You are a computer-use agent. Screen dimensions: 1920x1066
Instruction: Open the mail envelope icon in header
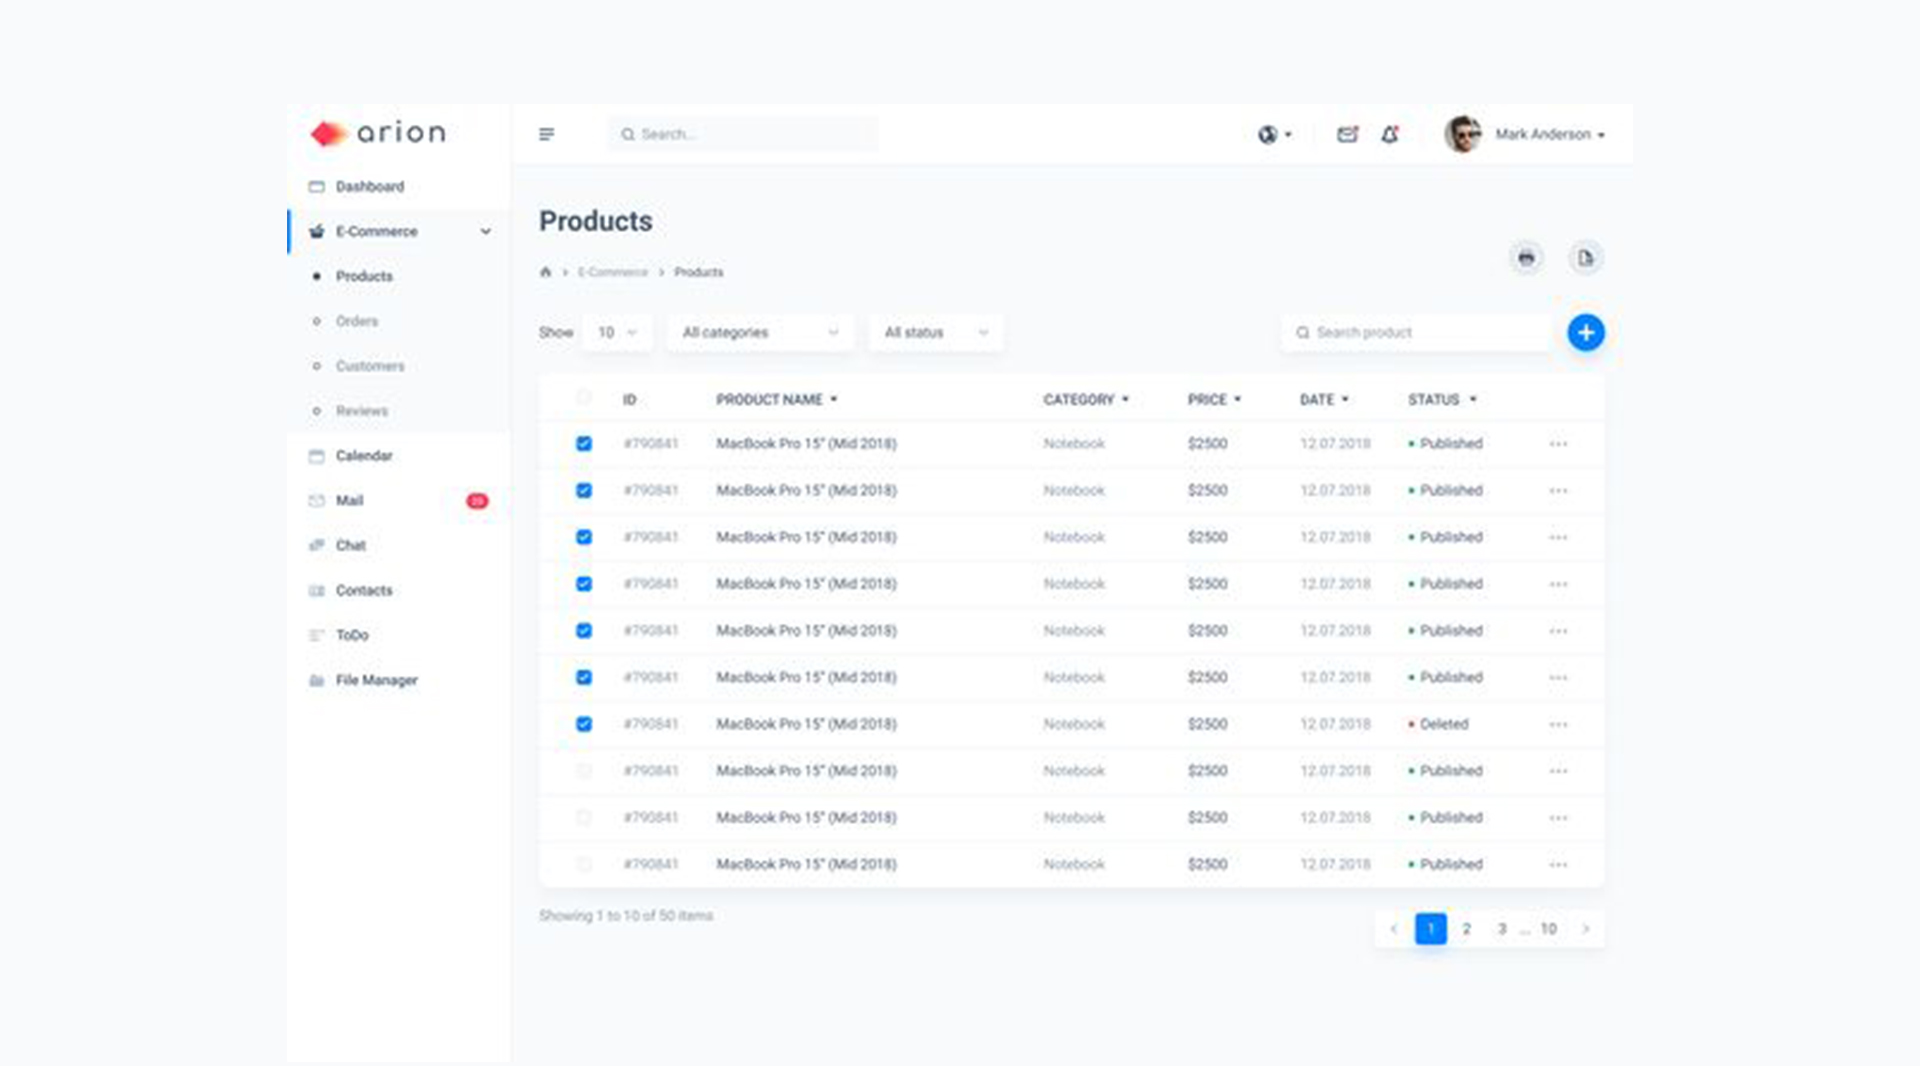(x=1347, y=134)
